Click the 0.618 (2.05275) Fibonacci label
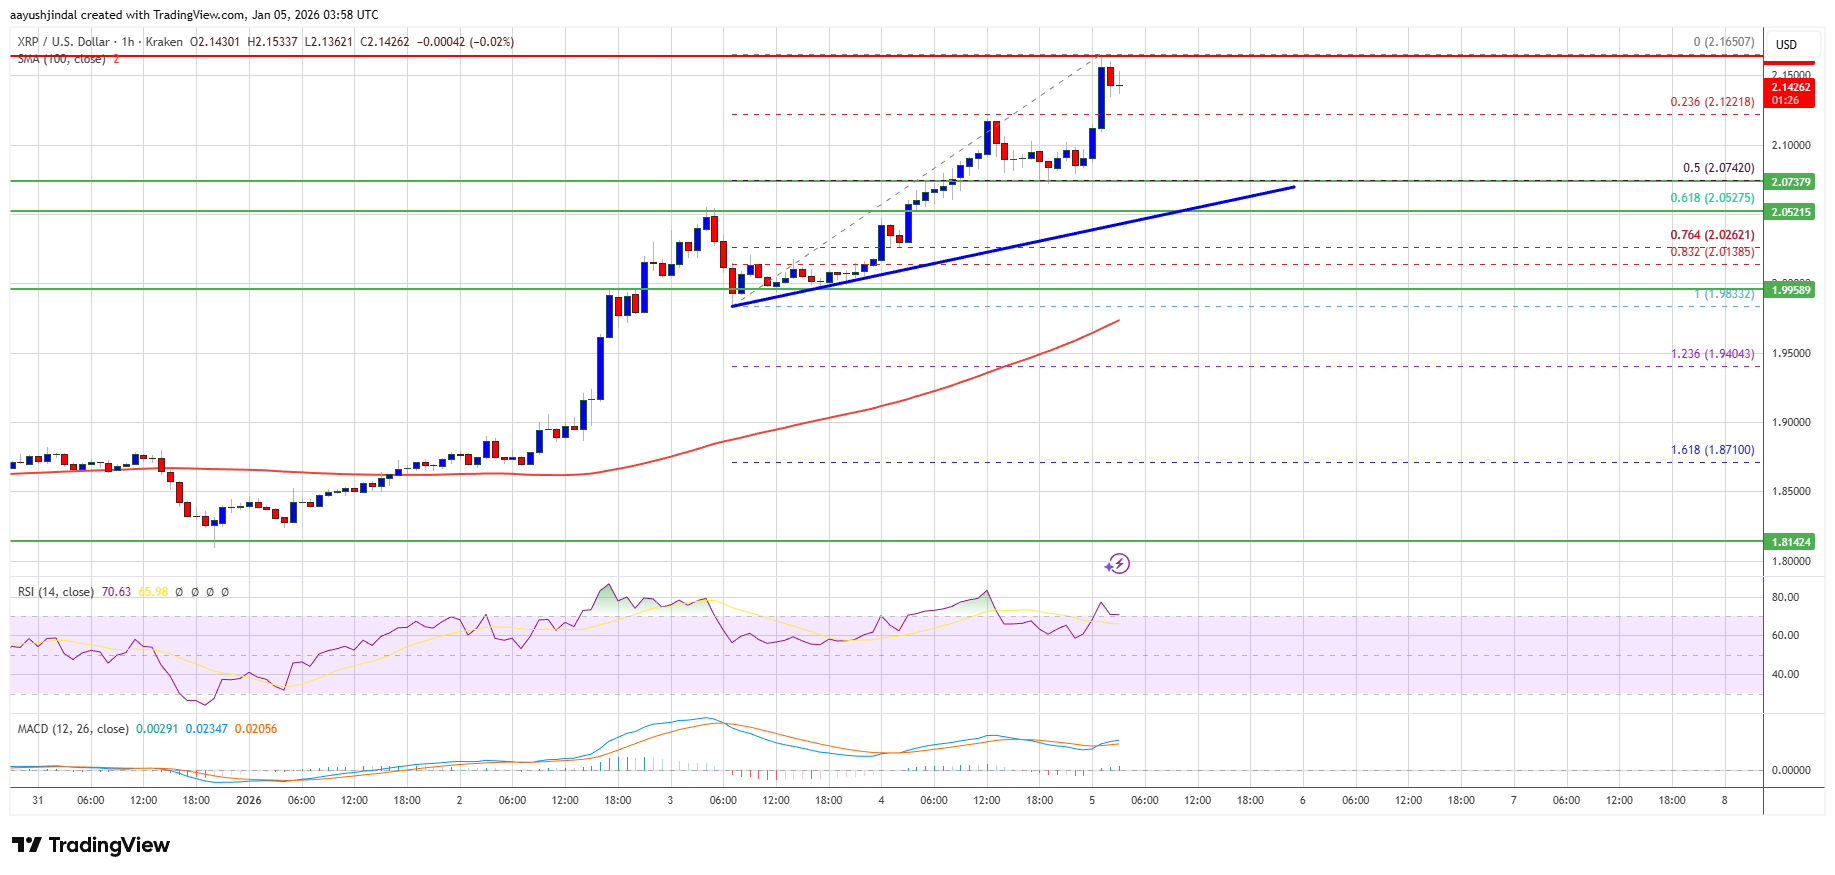Viewport: 1835px width, 875px height. pos(1712,198)
